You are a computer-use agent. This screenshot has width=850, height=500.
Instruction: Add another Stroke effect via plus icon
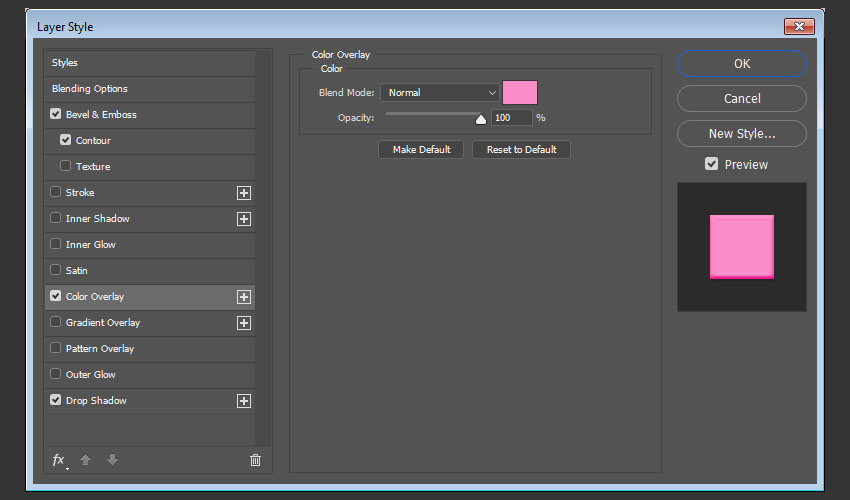click(243, 193)
